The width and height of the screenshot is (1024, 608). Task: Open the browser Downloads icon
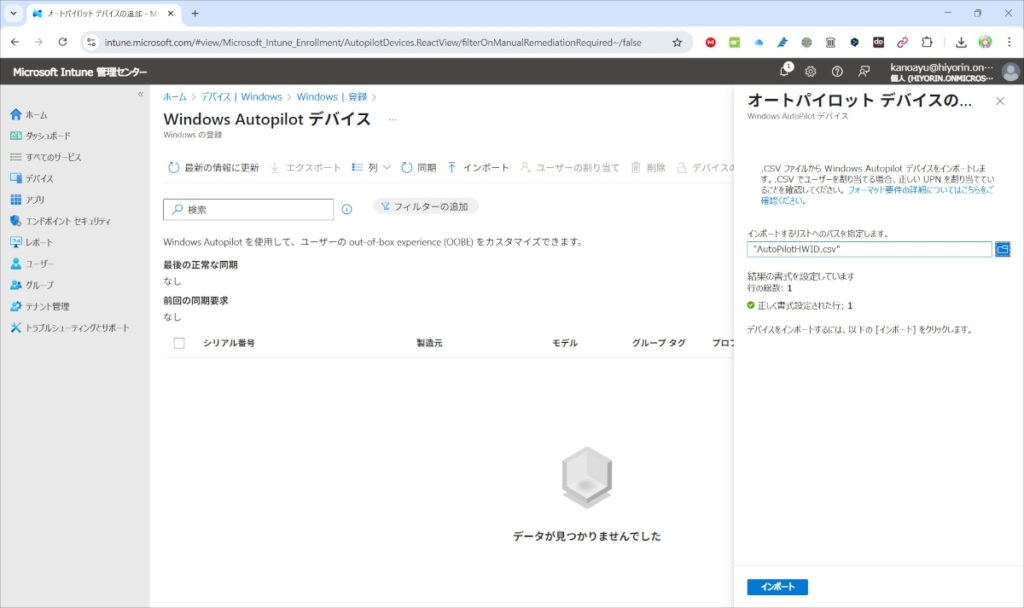click(961, 42)
